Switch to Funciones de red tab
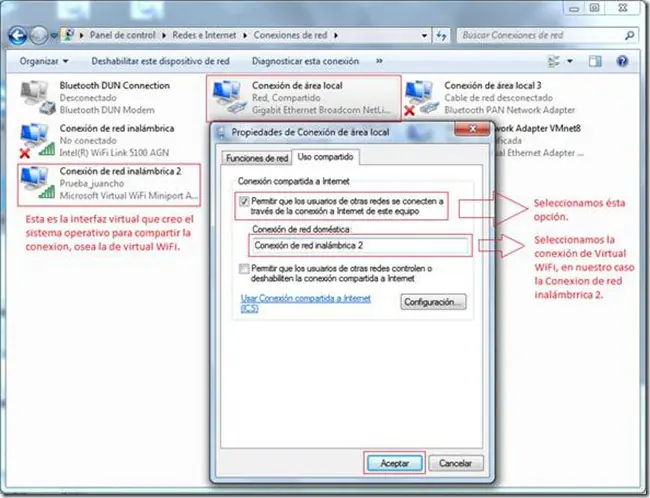 point(257,158)
